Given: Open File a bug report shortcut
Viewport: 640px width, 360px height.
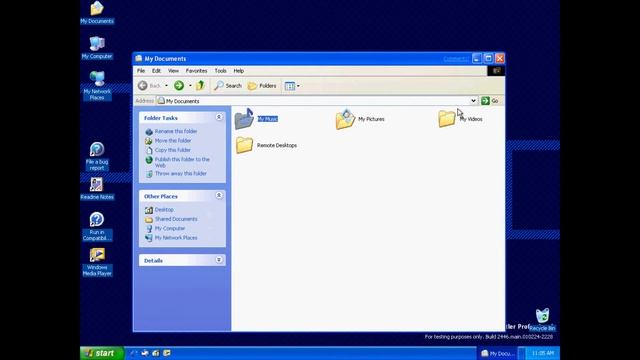Looking at the screenshot, I should [97, 156].
